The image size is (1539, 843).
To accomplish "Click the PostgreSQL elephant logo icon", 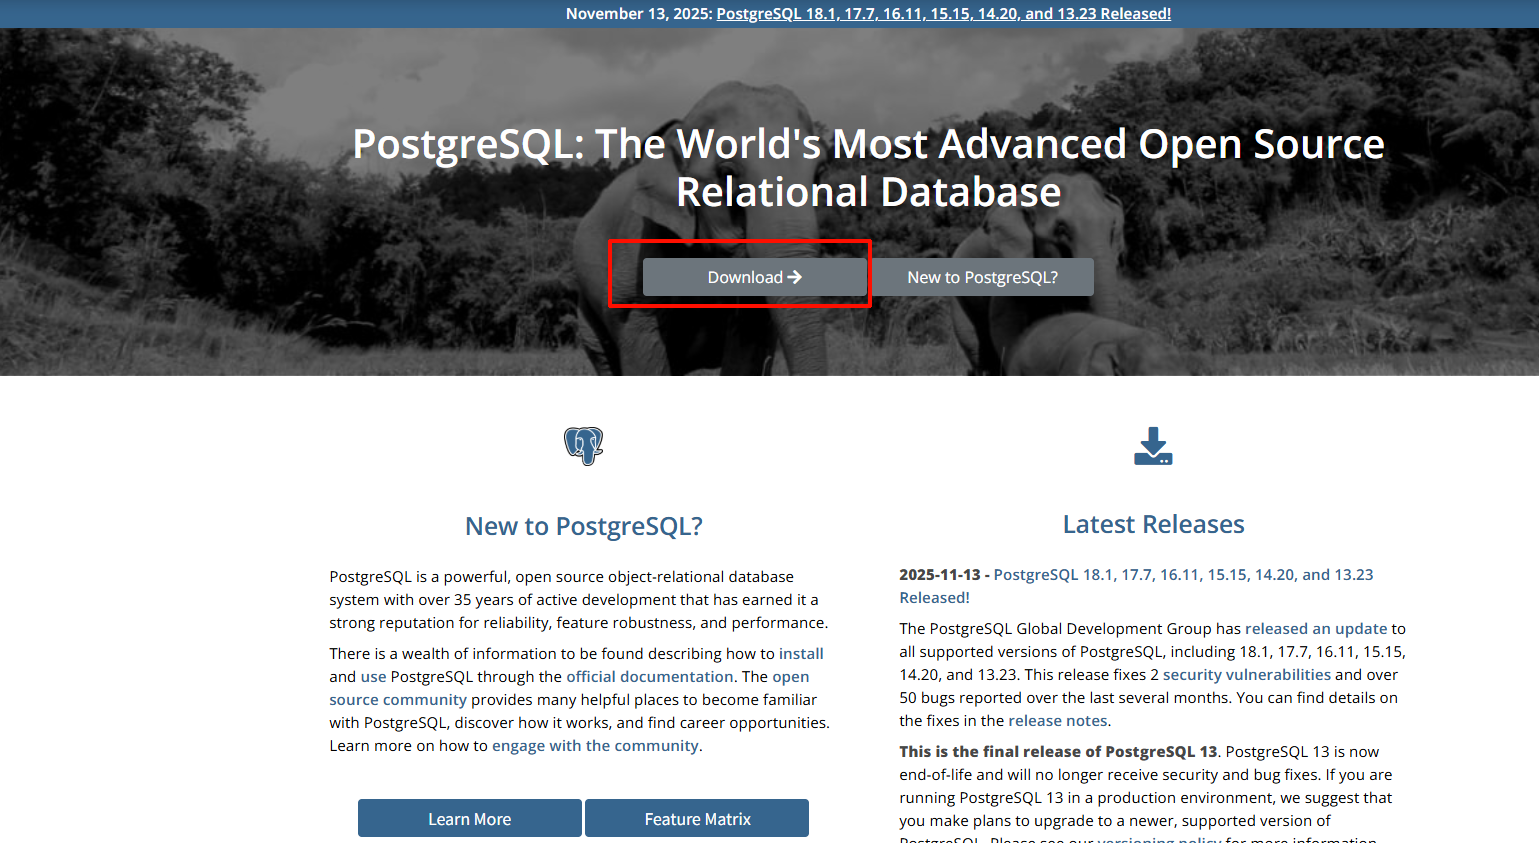I will point(584,446).
